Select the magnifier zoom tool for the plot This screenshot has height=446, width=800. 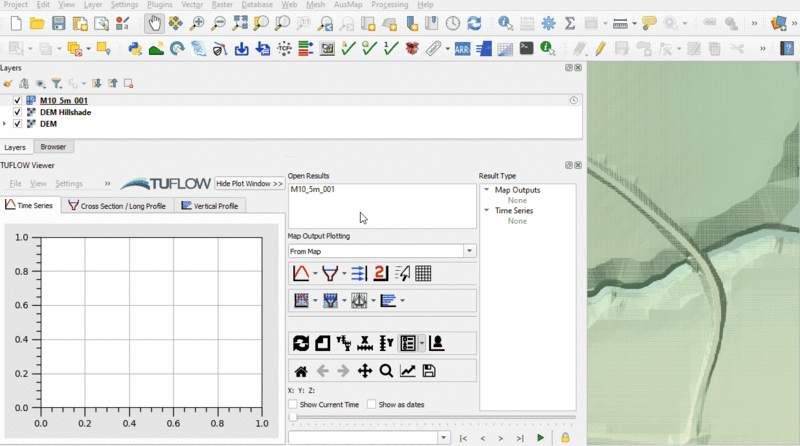386,371
